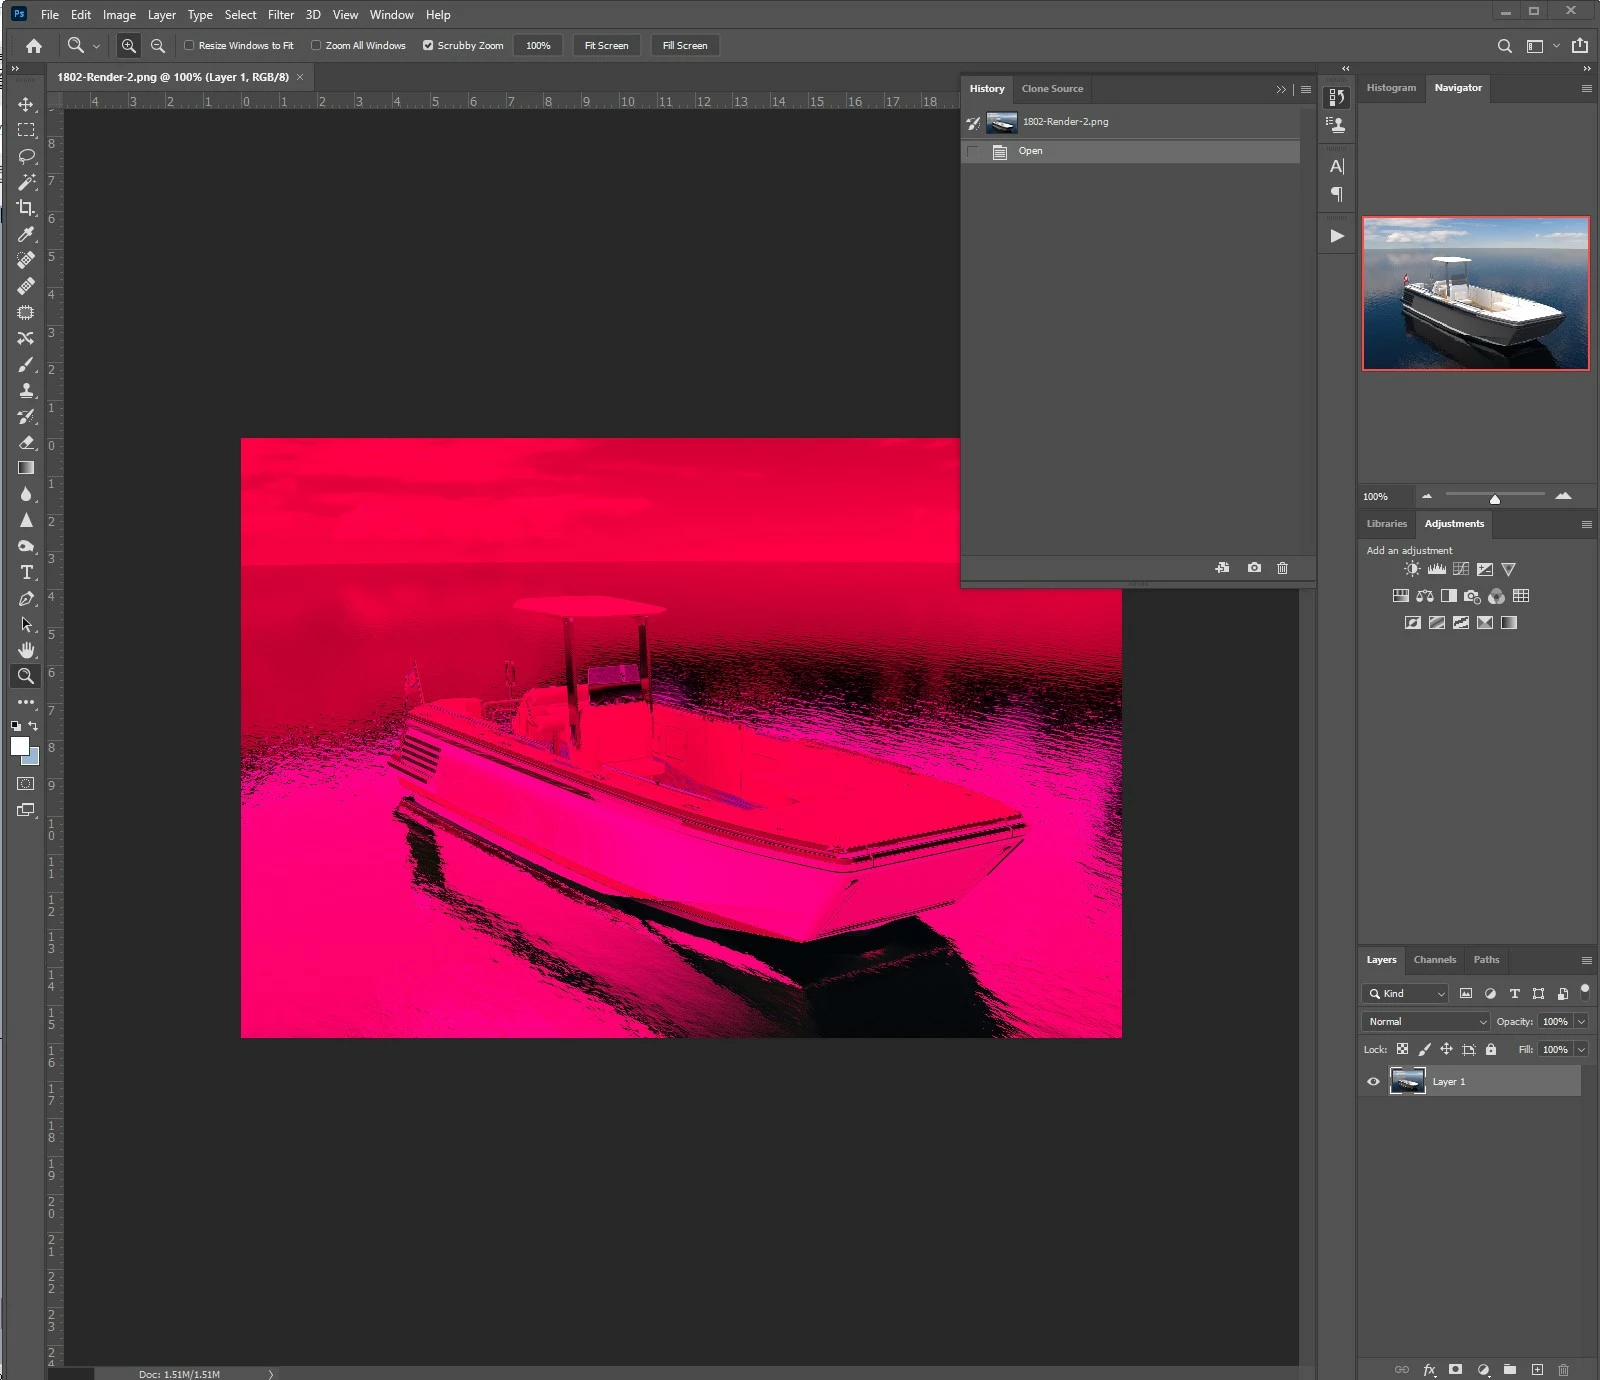Select the Lasso tool
Viewport: 1600px width, 1380px height.
(26, 156)
